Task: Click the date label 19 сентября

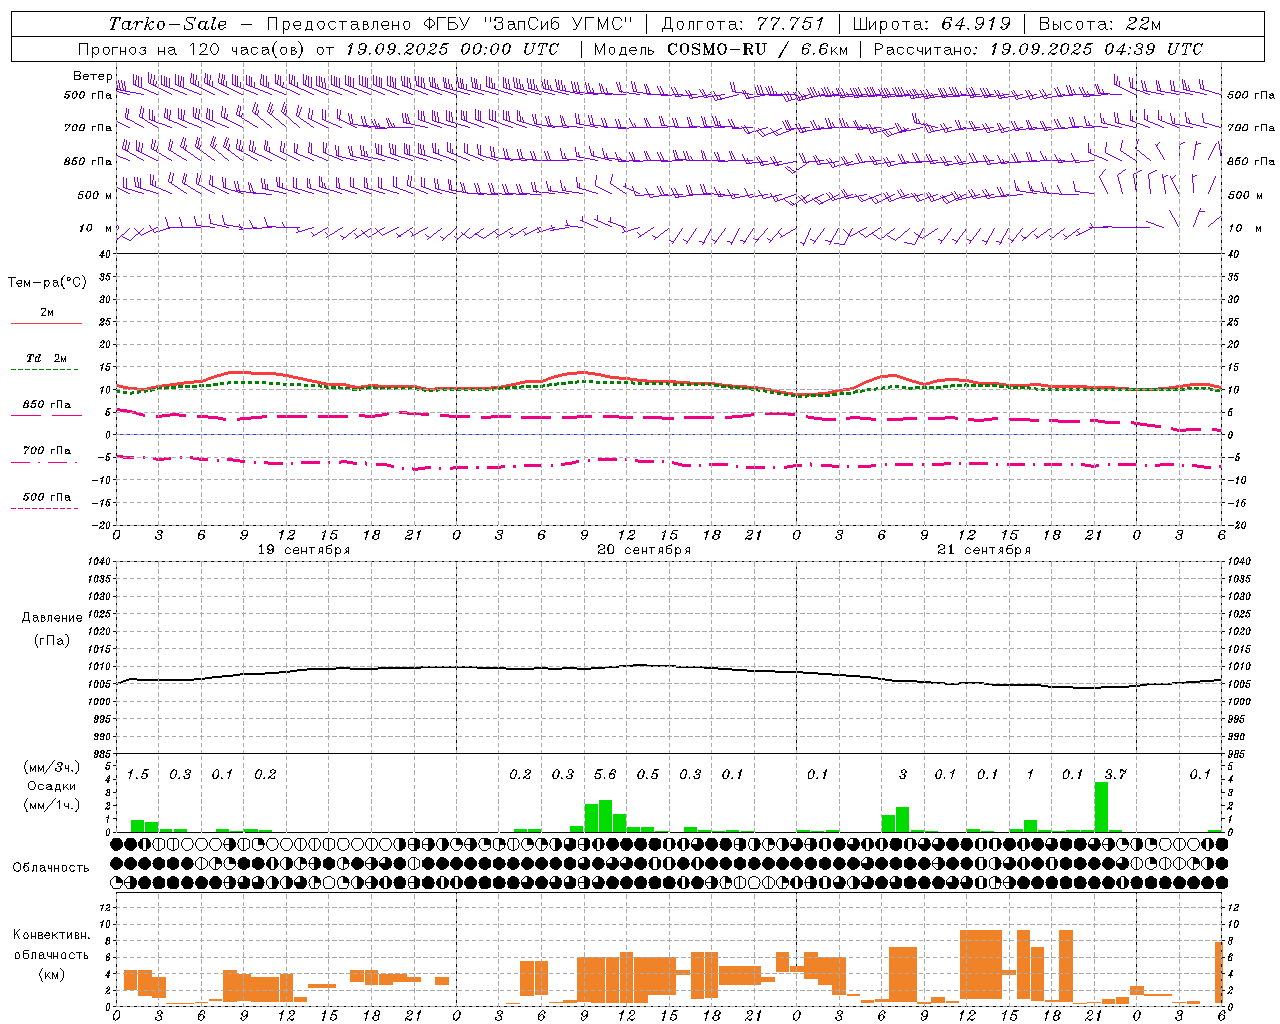Action: (303, 550)
